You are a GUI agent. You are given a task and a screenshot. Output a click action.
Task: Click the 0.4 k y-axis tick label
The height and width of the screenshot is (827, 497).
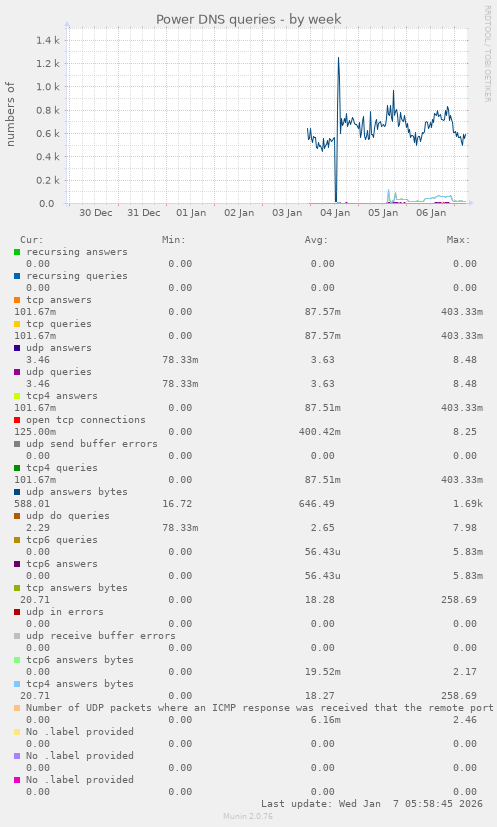pyautogui.click(x=47, y=157)
